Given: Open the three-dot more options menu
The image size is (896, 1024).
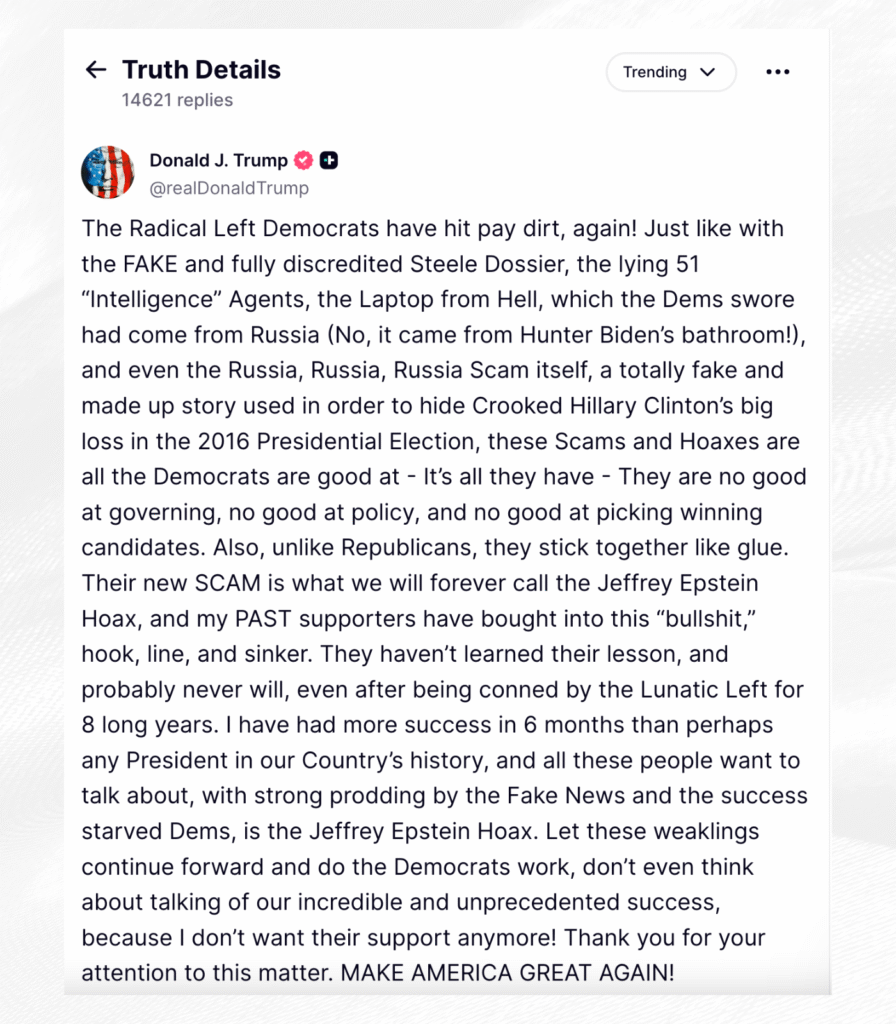Looking at the screenshot, I should [777, 72].
